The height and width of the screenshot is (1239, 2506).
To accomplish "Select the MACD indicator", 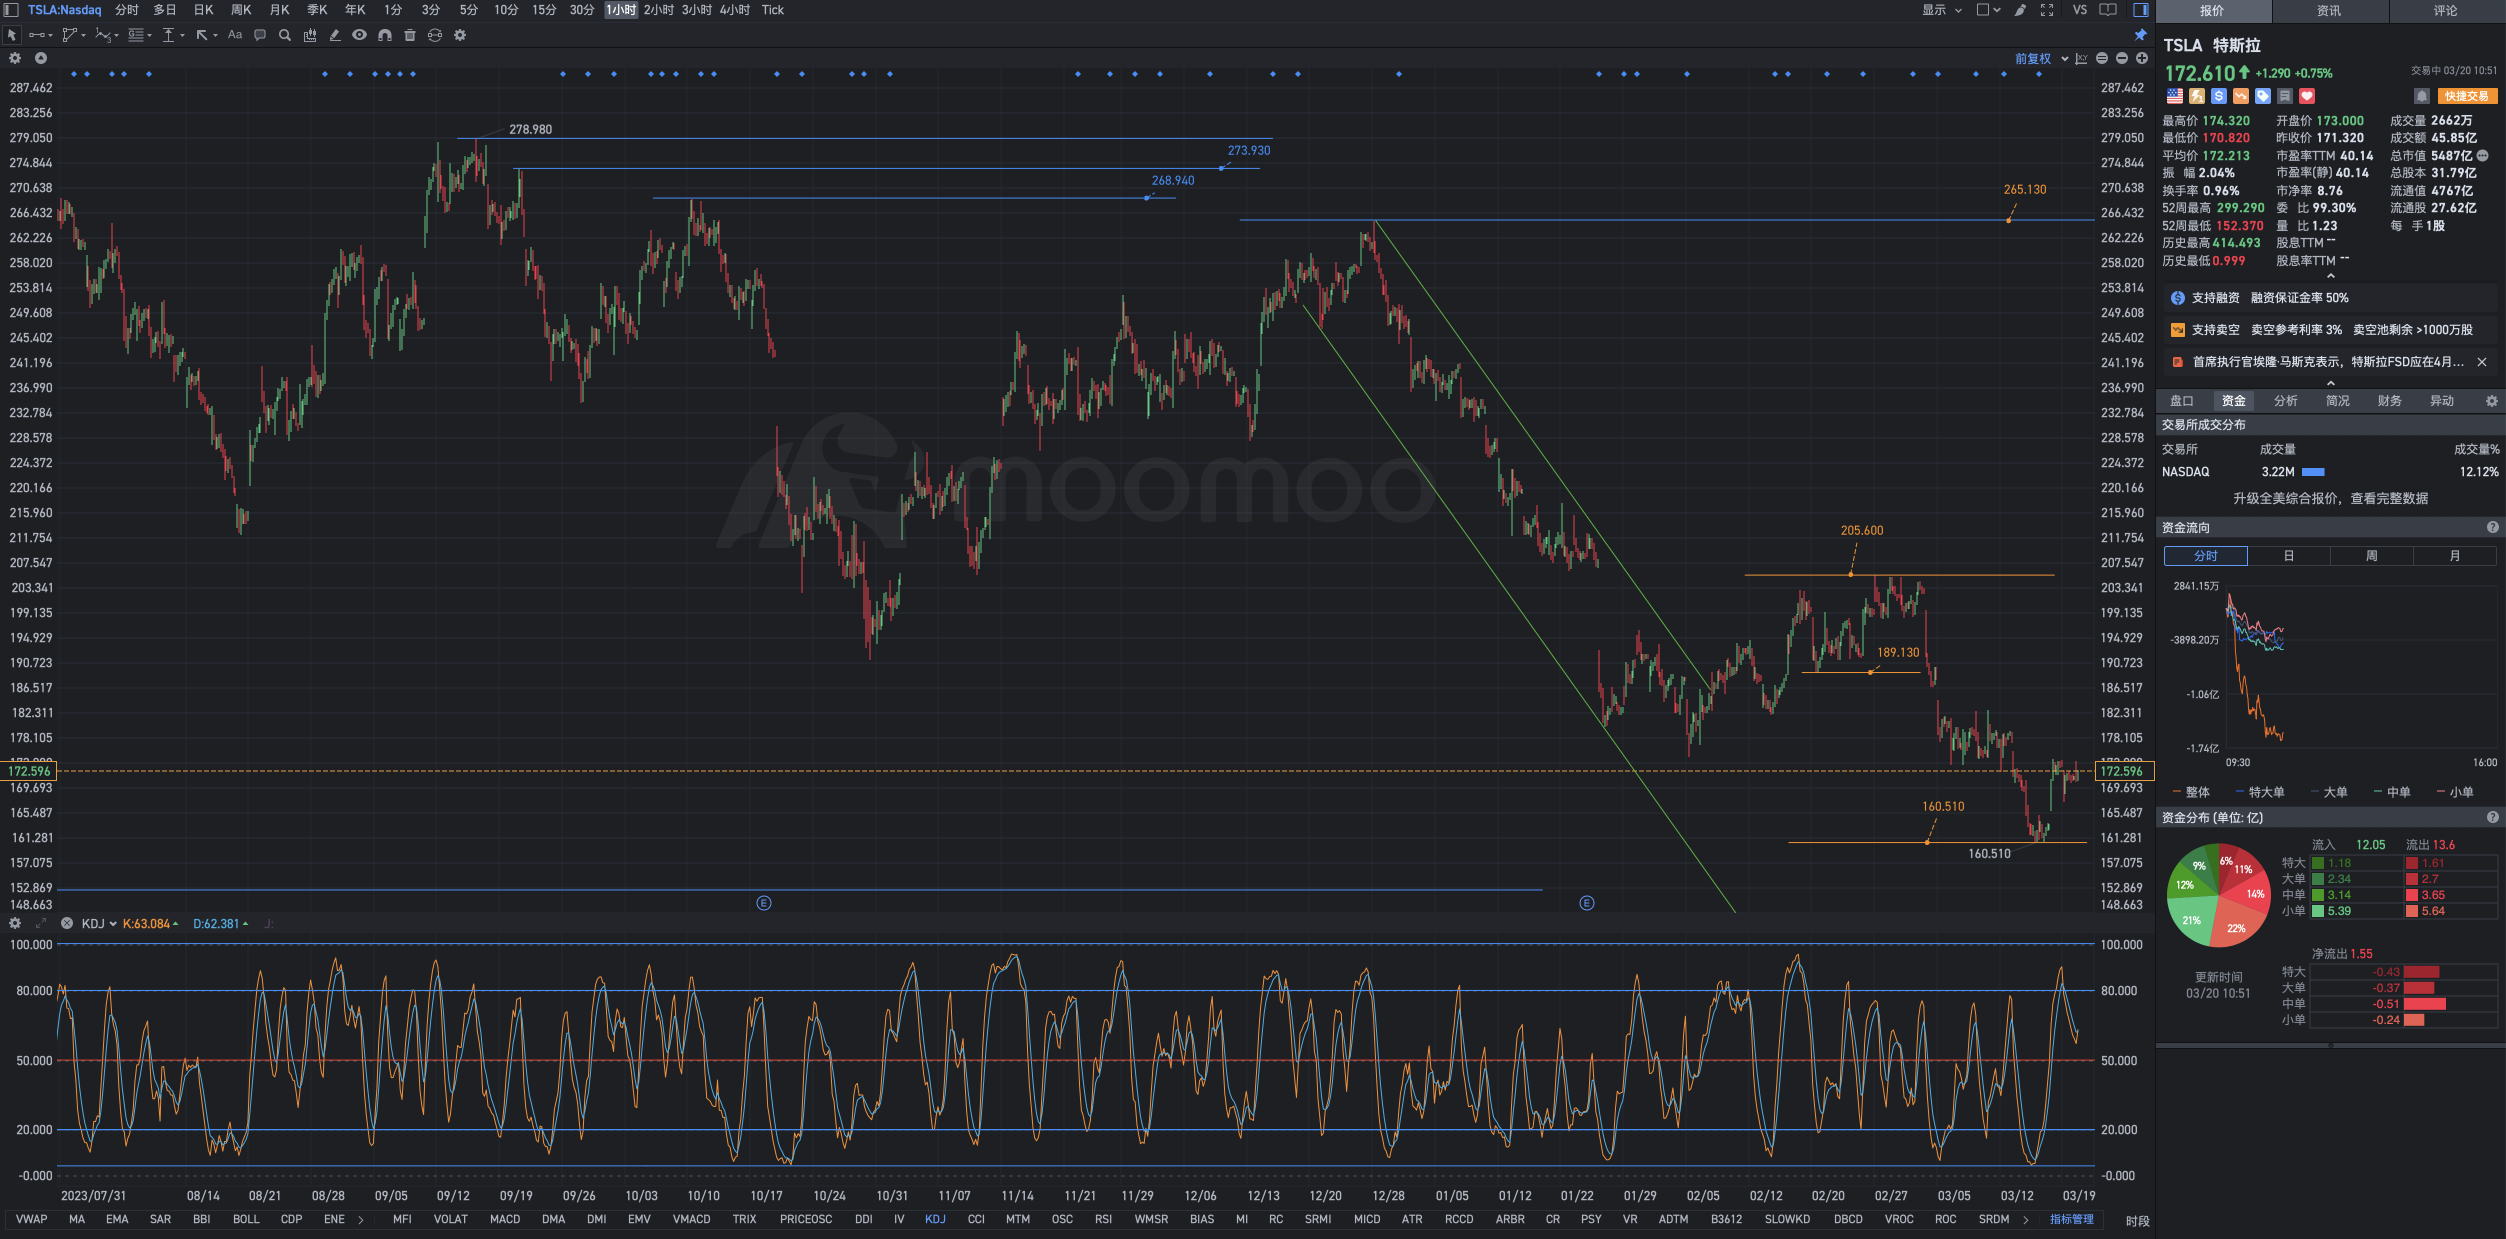I will 505,1219.
